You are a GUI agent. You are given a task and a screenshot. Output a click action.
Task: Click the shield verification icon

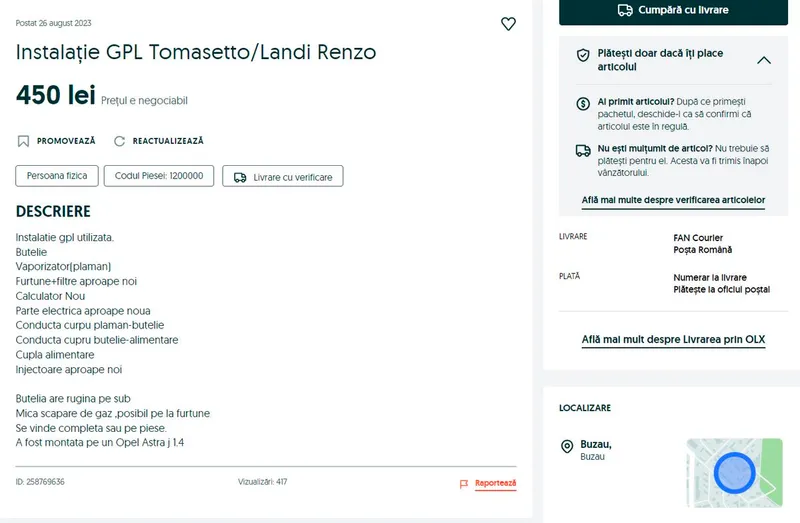tap(583, 55)
